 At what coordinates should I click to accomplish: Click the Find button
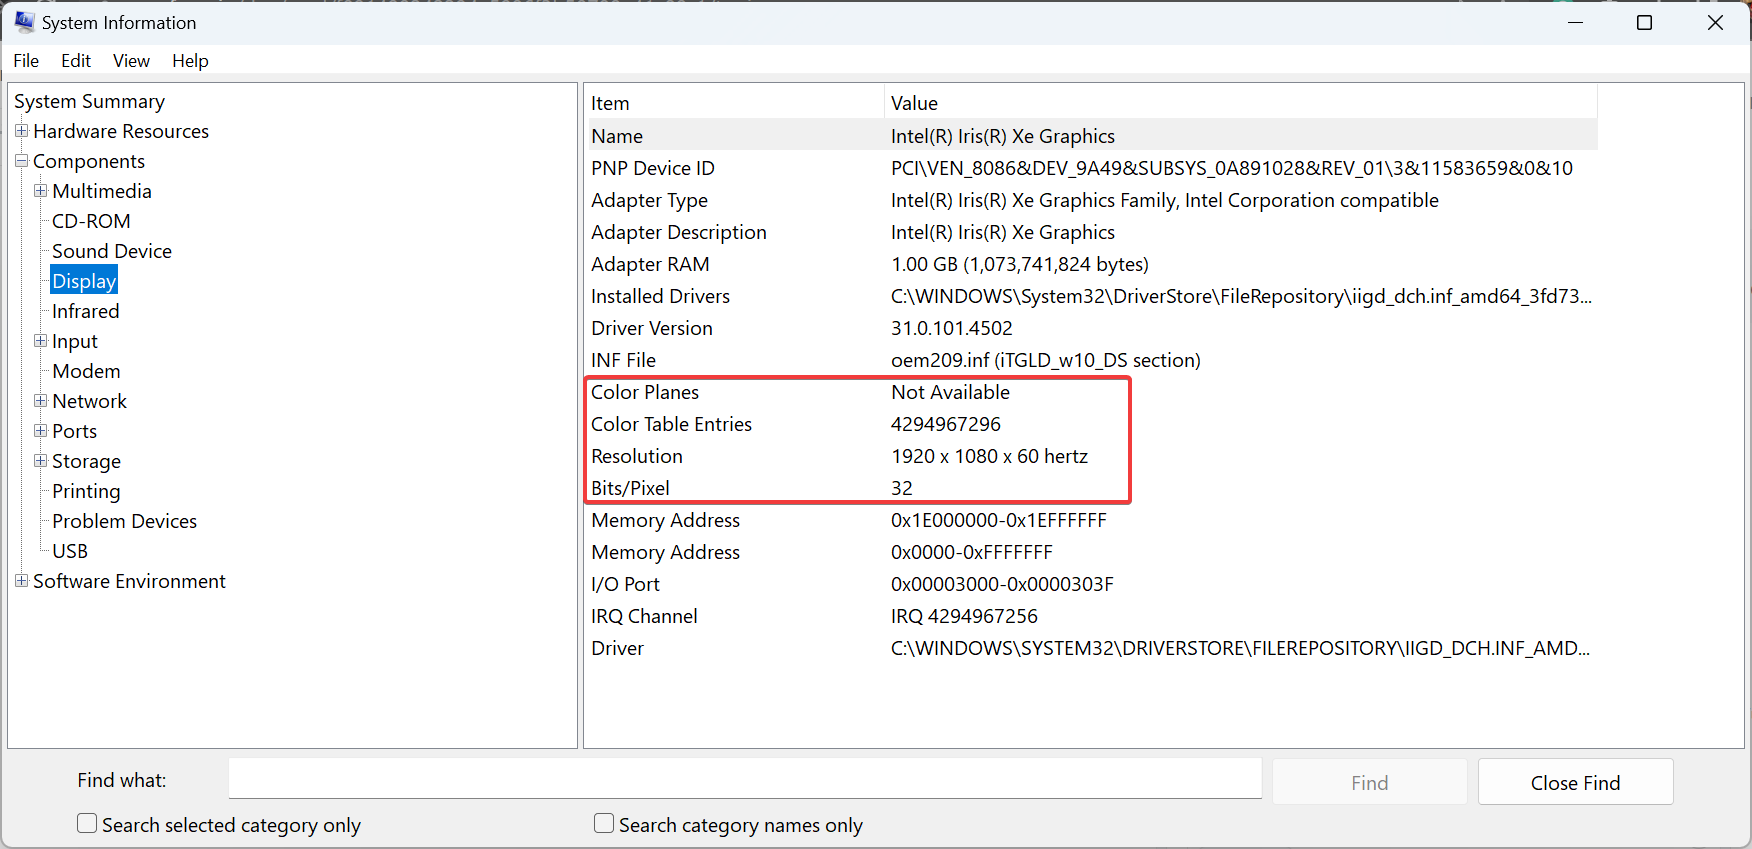pyautogui.click(x=1369, y=782)
